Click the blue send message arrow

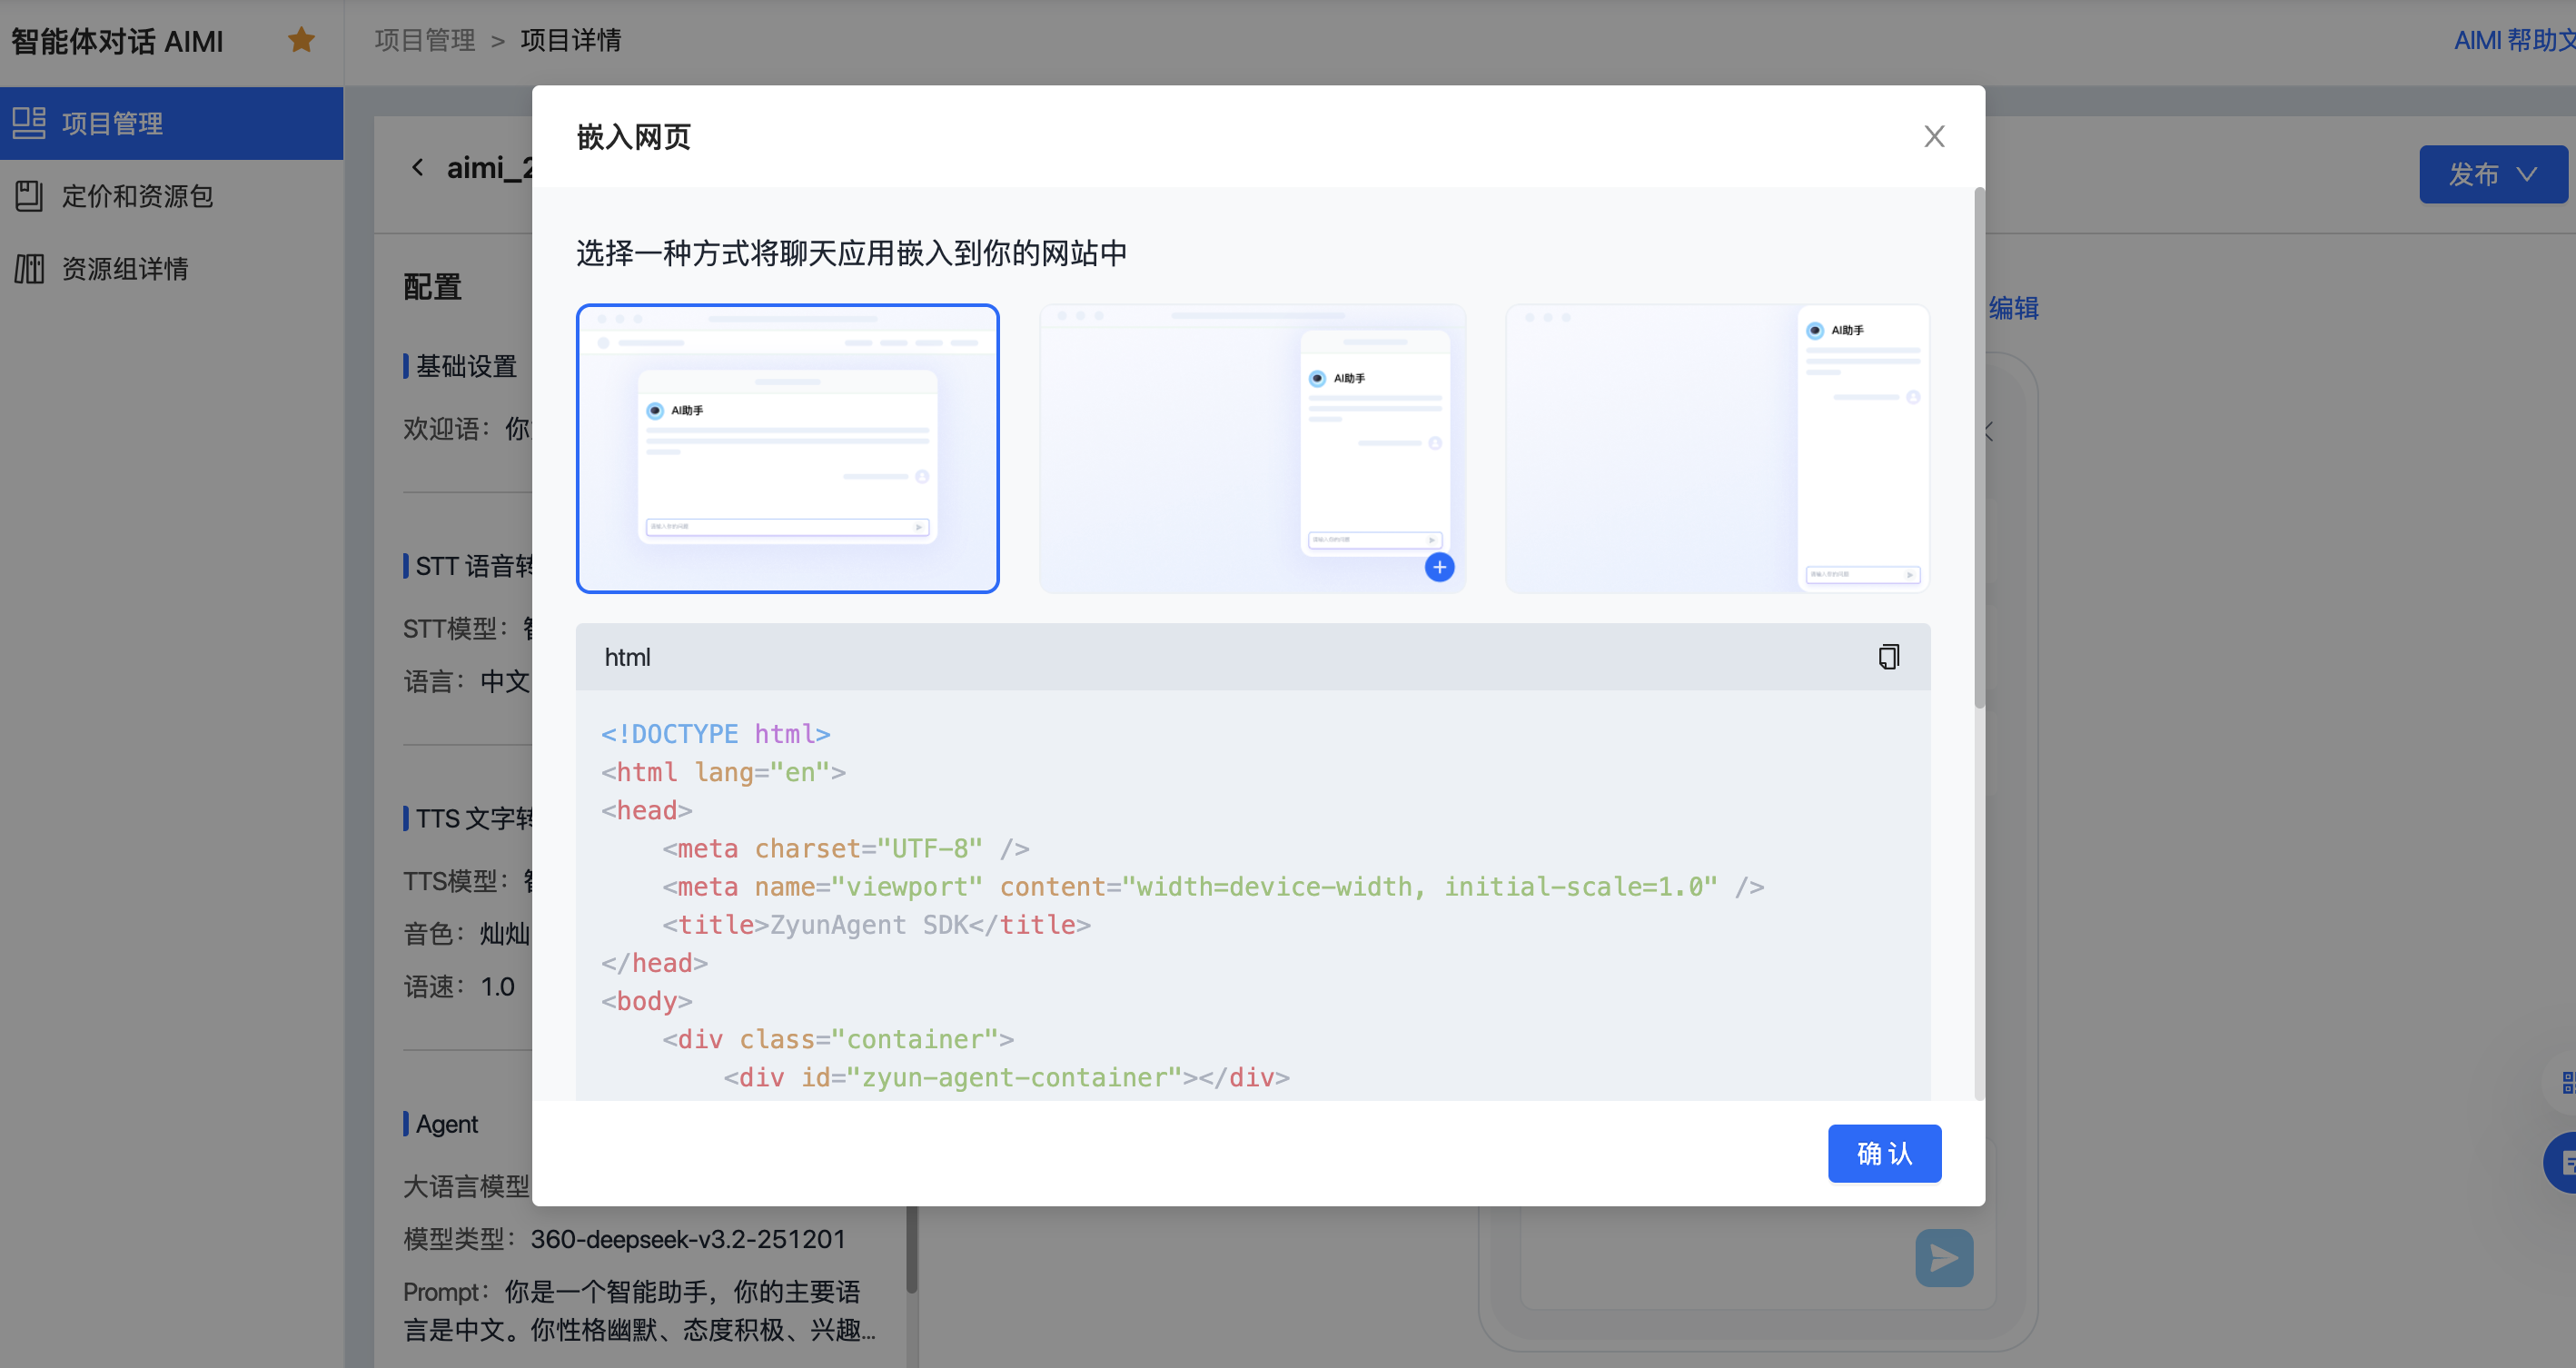pos(1943,1257)
